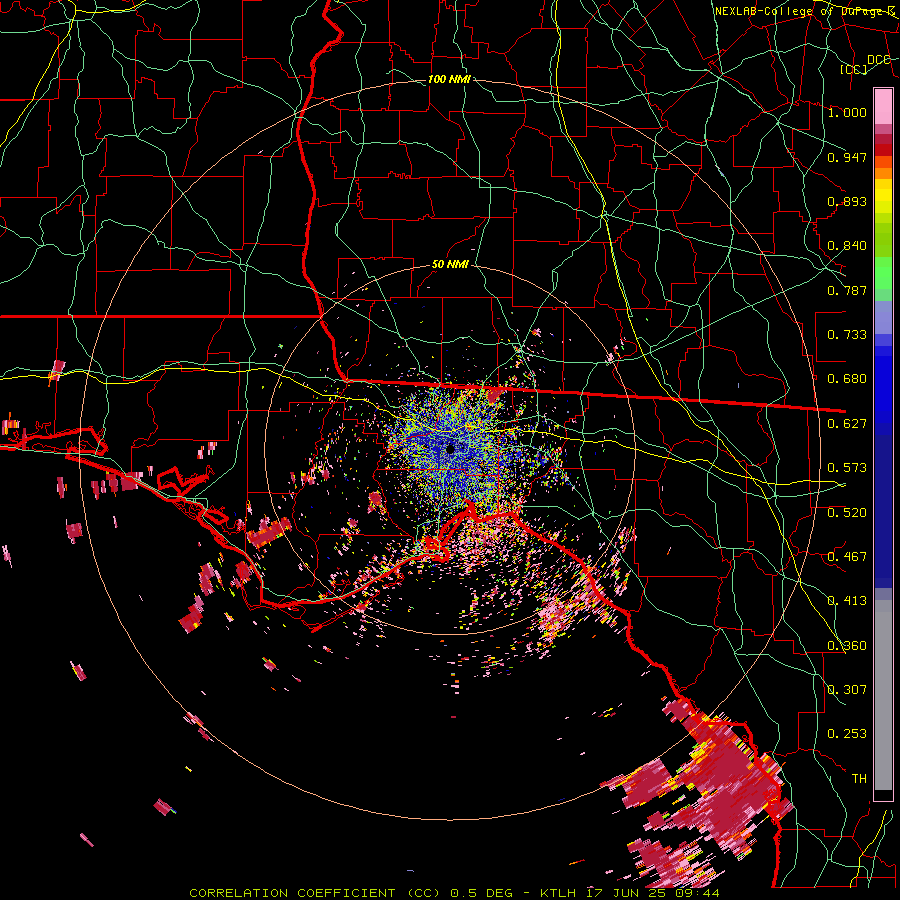Pick the bright green color bar segment

coord(883,273)
